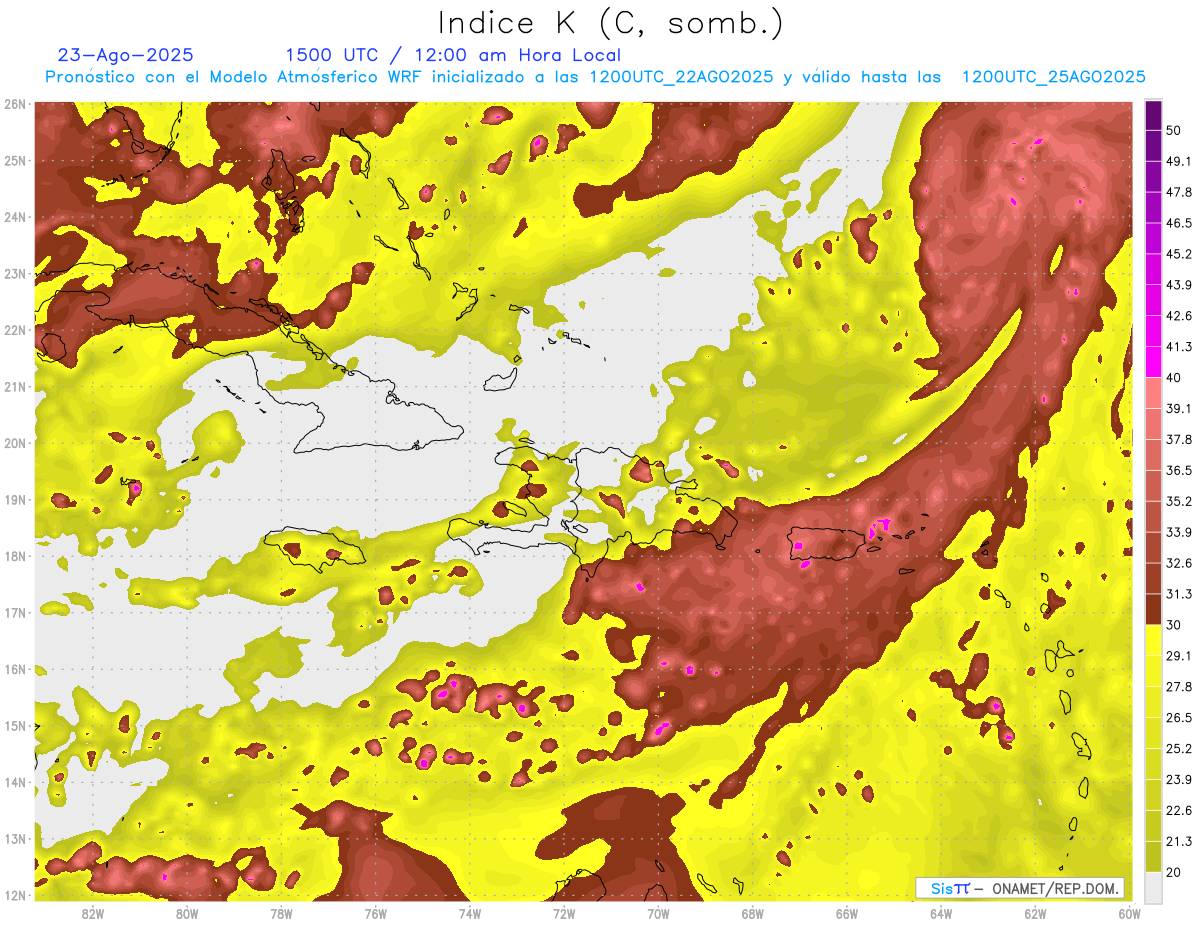Click the "42.6" color scale value
Viewport: 1200px width, 927px height.
coord(1179,316)
